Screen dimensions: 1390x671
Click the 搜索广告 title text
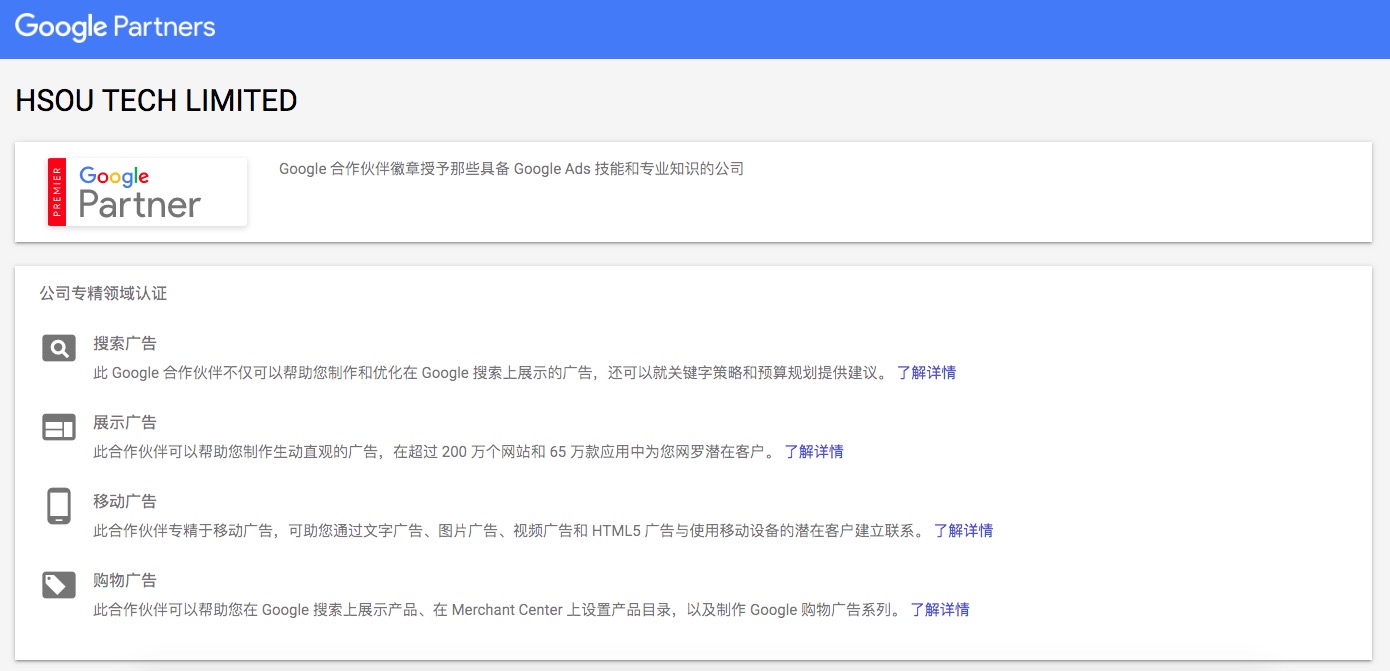125,343
